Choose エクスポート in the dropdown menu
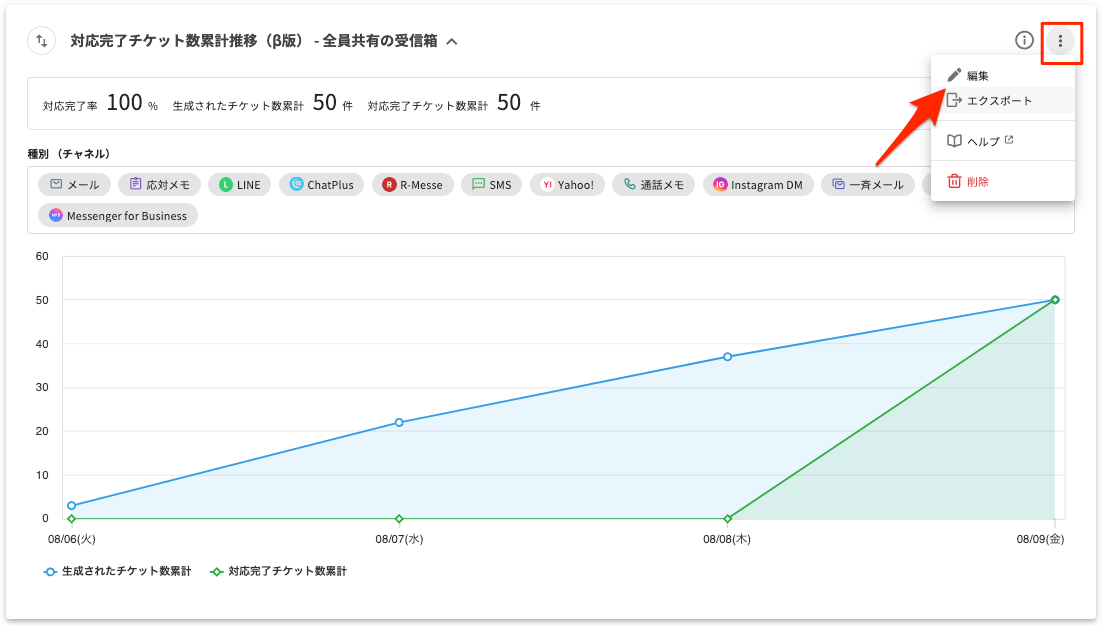The image size is (1103, 626). (999, 101)
